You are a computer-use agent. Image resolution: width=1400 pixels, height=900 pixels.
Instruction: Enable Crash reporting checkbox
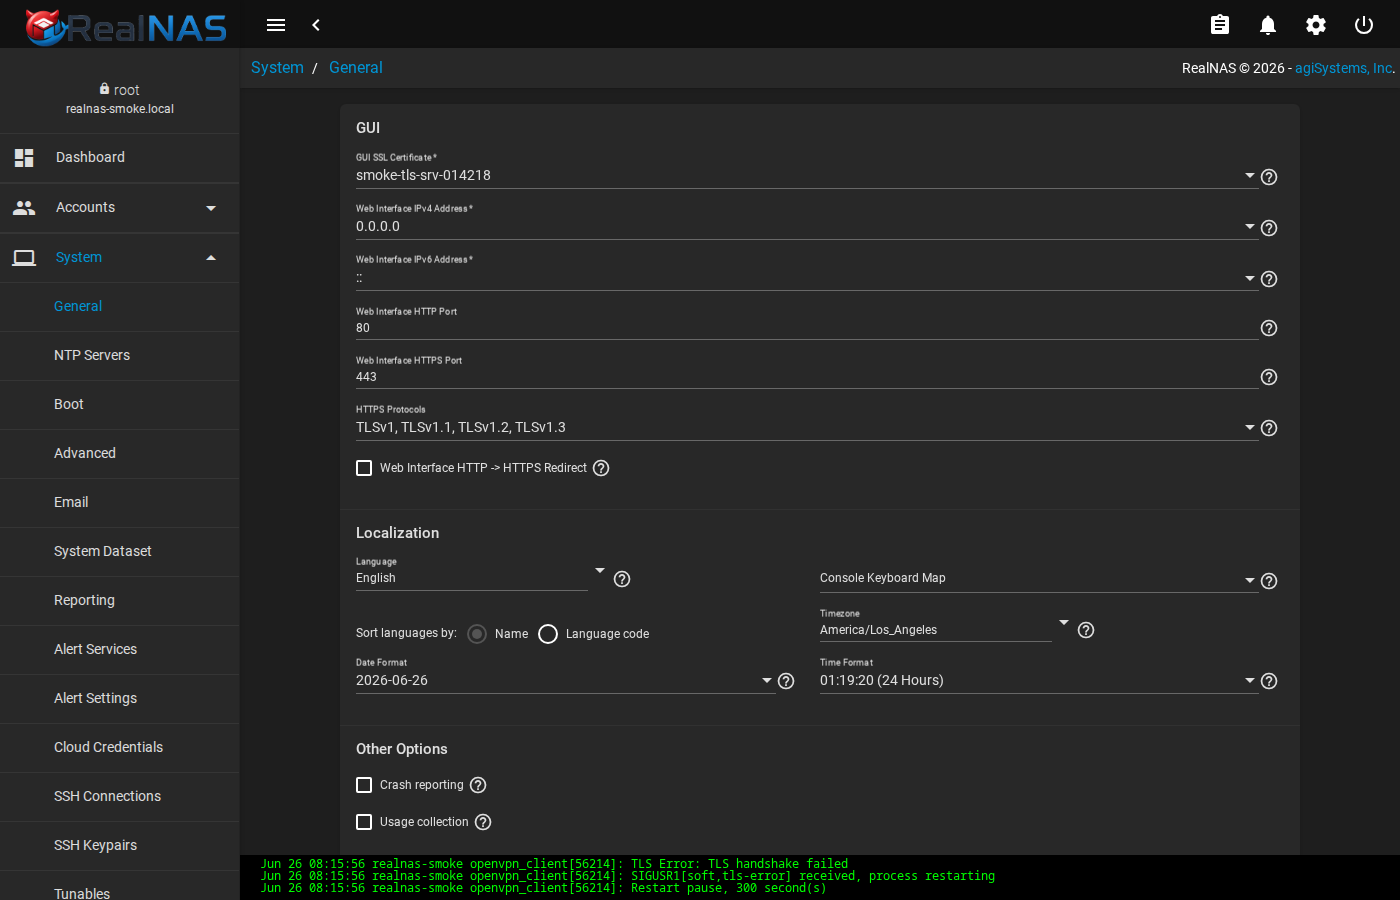pyautogui.click(x=364, y=785)
